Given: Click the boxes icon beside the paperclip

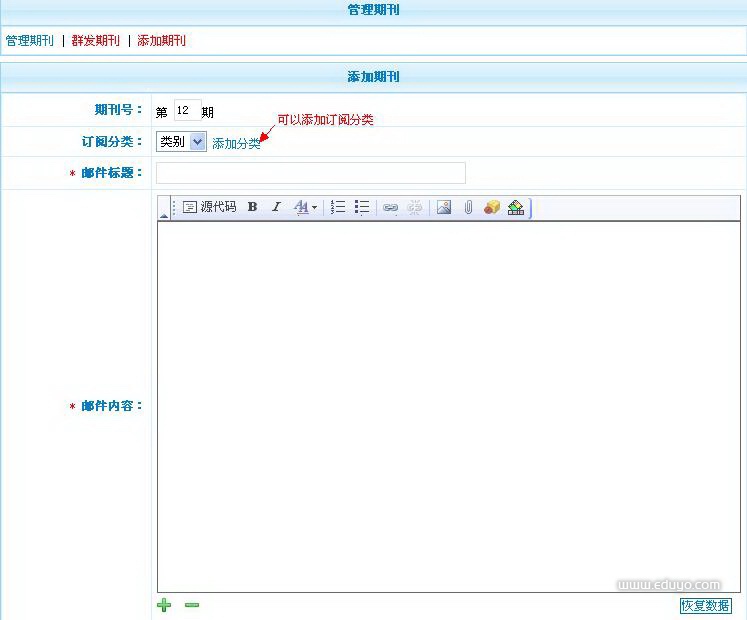Looking at the screenshot, I should pyautogui.click(x=492, y=207).
